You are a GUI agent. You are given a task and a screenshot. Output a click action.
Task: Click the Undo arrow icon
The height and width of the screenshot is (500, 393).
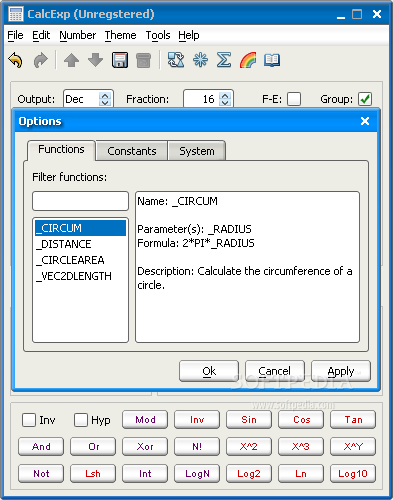[15, 60]
